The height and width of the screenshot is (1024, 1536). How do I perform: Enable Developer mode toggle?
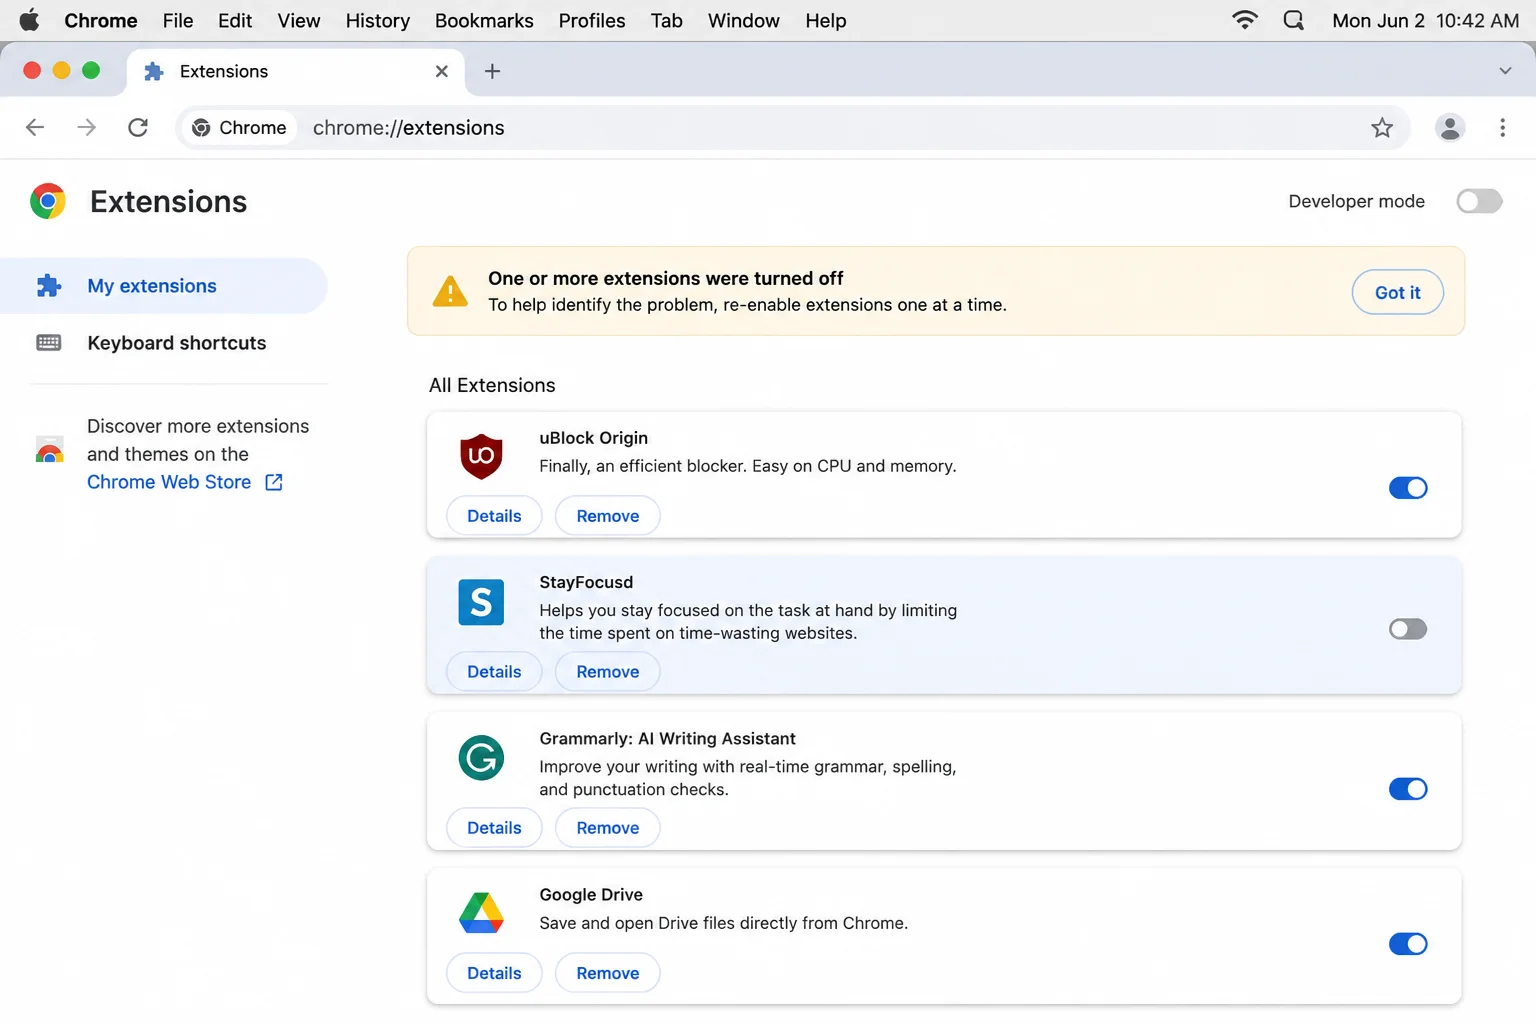pos(1479,201)
